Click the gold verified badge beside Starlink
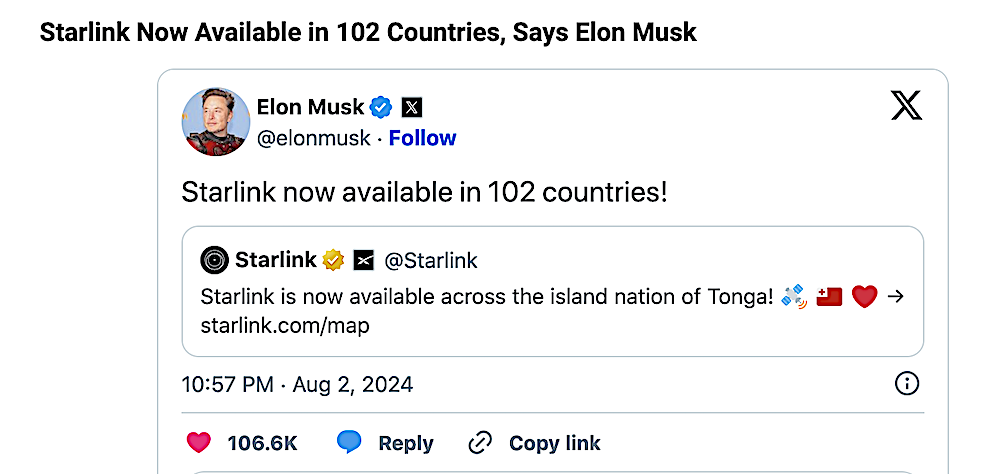Screen dimensions: 1008x474 pyautogui.click(x=333, y=261)
